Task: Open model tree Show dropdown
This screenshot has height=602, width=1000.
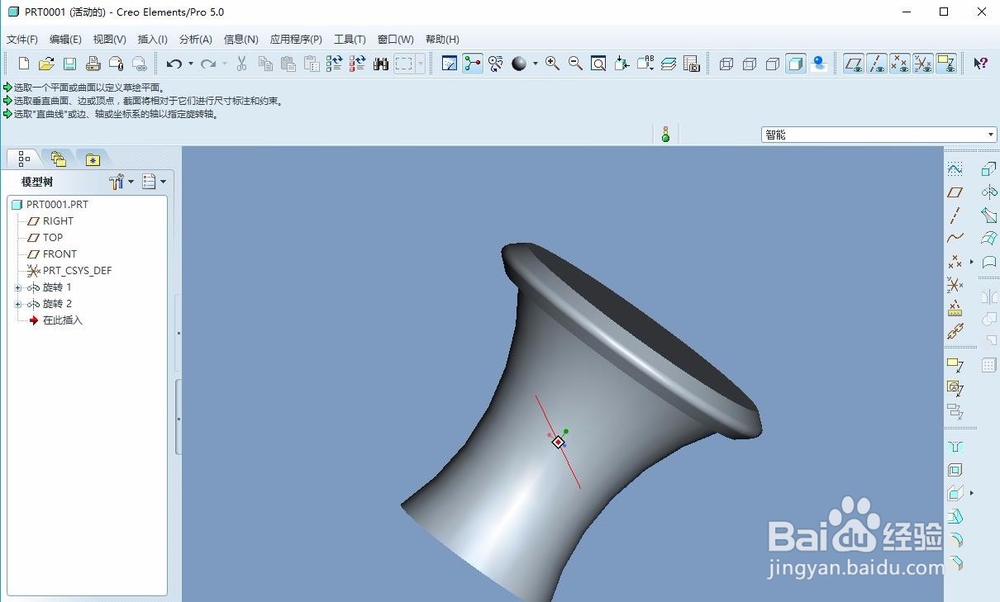Action: click(x=154, y=182)
